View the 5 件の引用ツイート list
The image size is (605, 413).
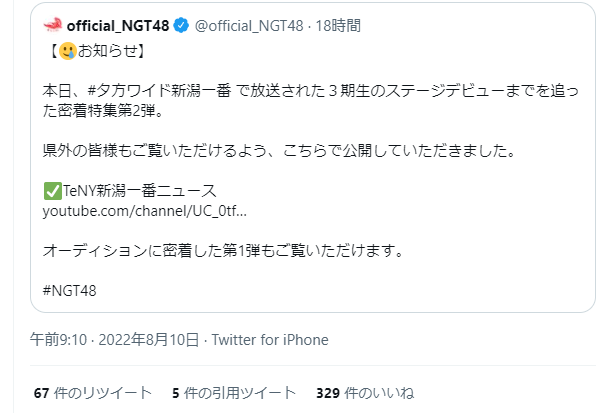[234, 393]
